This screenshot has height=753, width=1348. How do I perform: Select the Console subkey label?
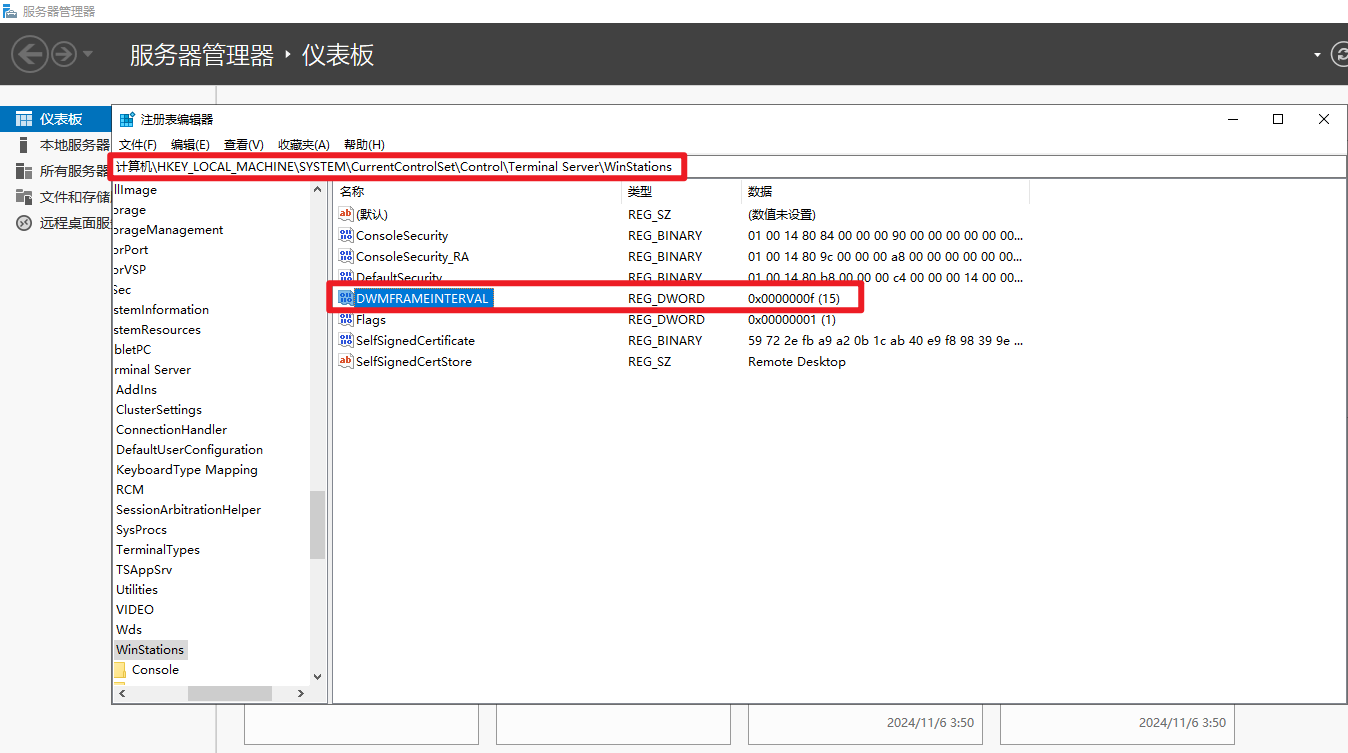(155, 670)
